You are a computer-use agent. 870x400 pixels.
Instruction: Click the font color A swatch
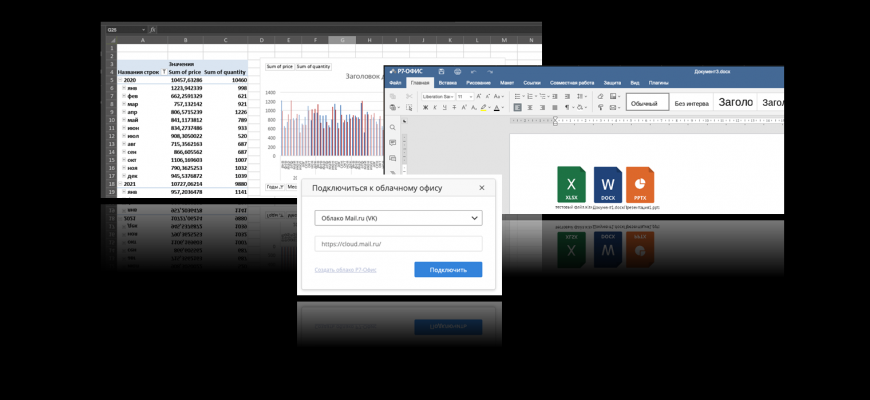497,108
